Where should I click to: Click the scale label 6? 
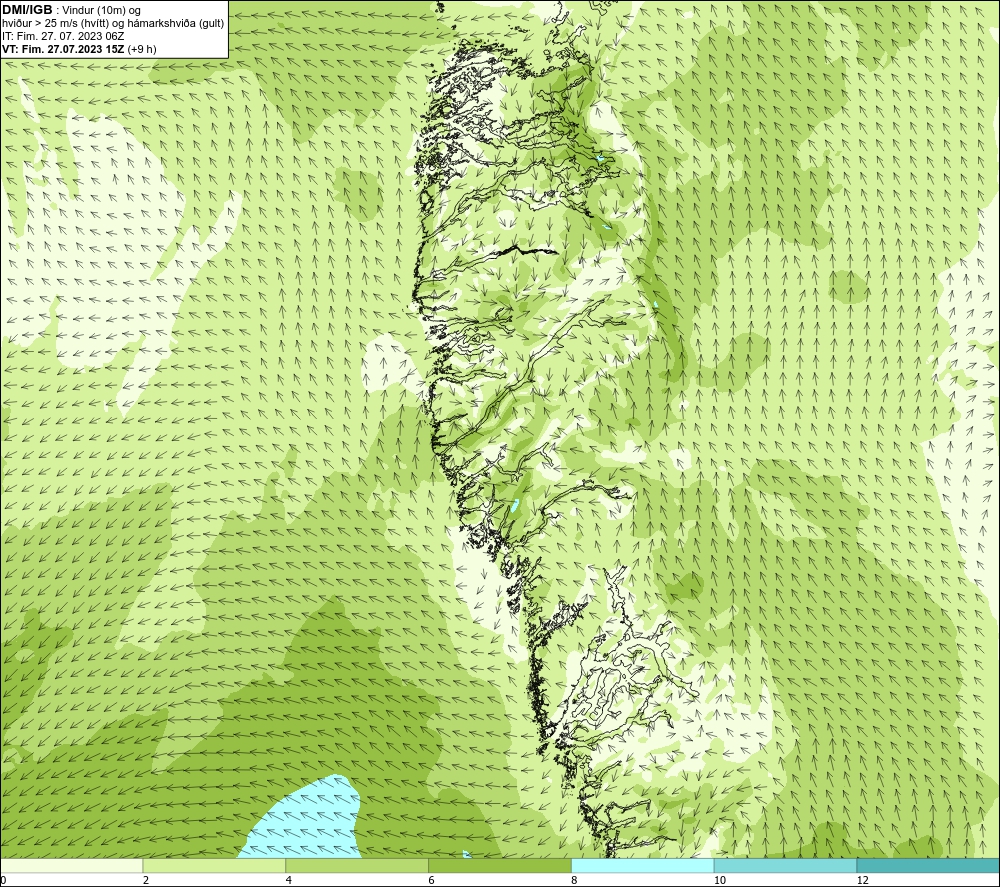[432, 880]
